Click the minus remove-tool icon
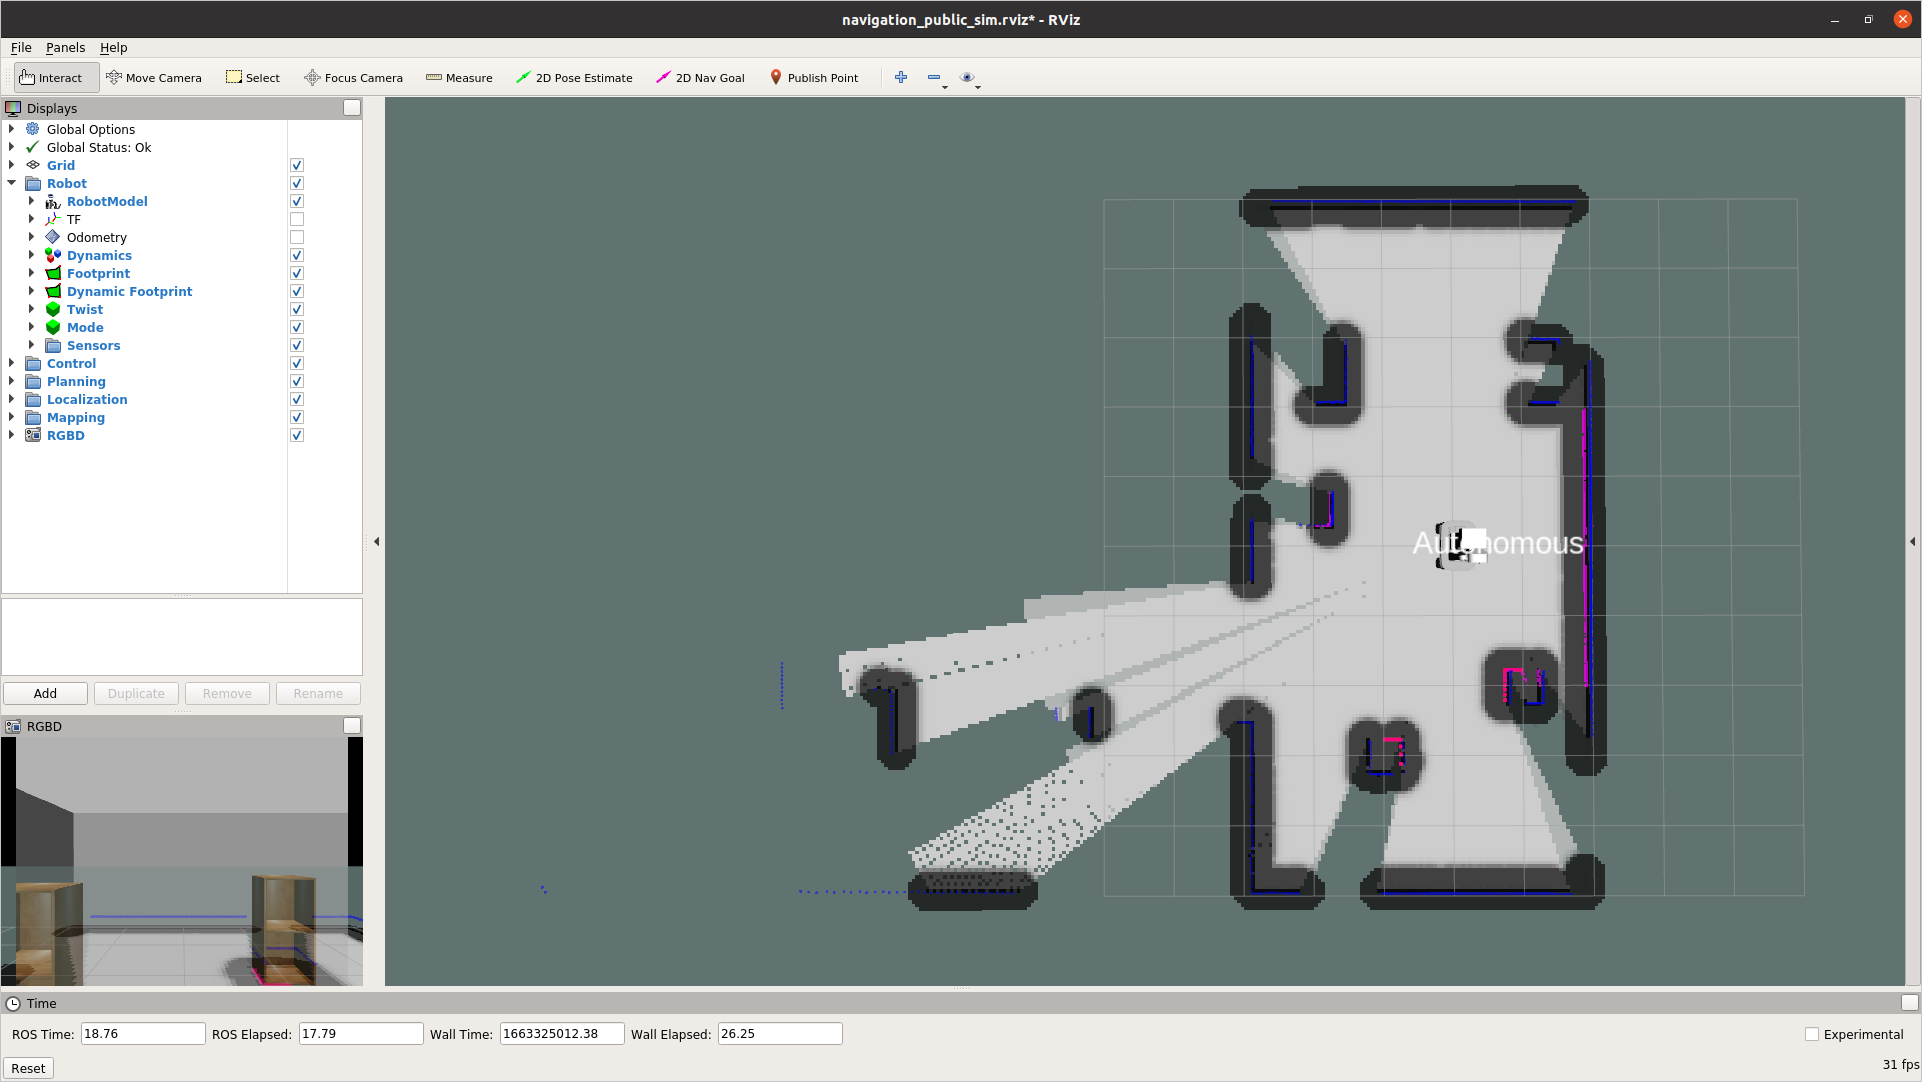1922x1082 pixels. click(934, 77)
